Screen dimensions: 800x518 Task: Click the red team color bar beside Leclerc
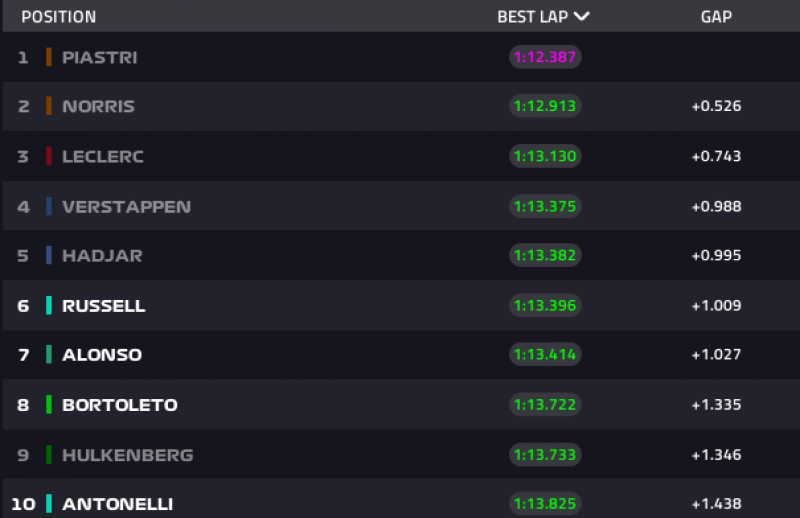tap(48, 156)
